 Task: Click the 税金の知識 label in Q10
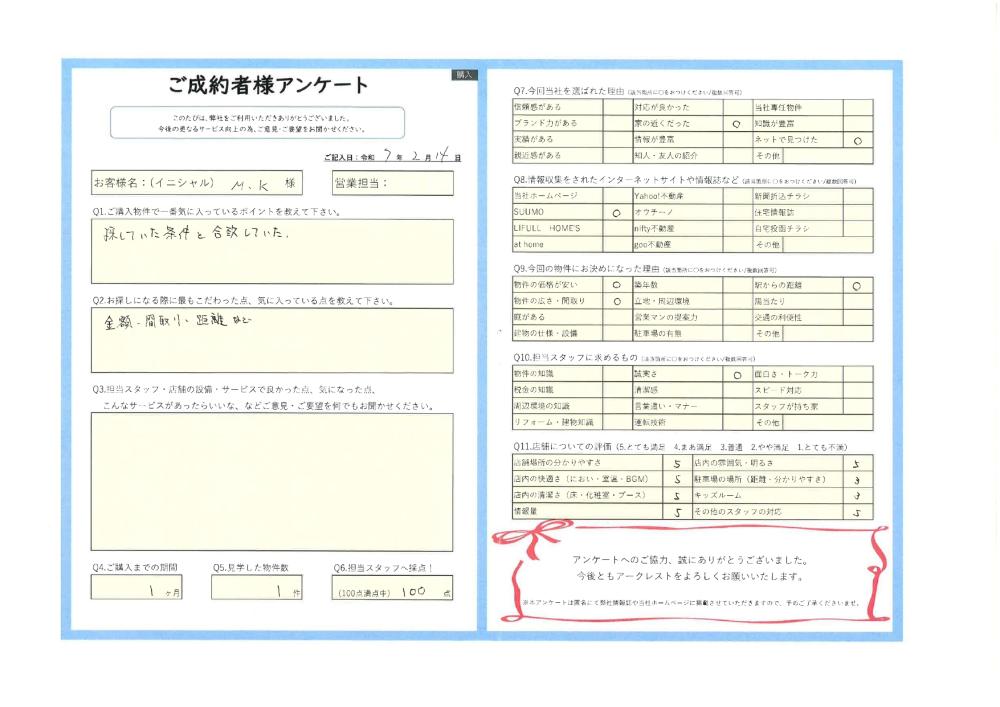tap(534, 390)
